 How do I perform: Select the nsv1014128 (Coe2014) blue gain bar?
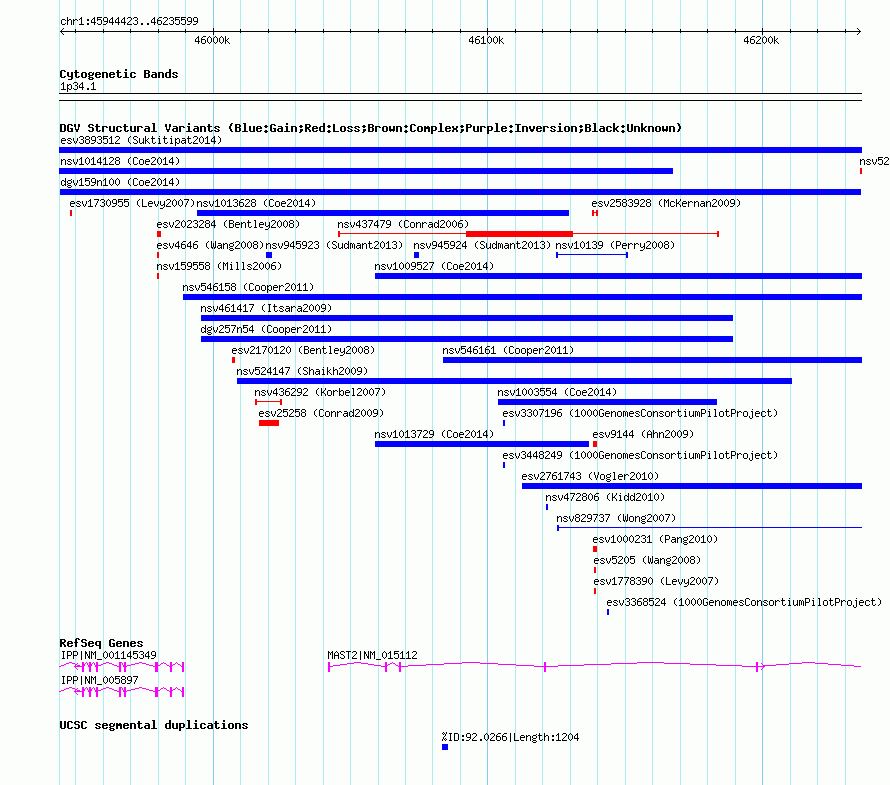point(366,171)
